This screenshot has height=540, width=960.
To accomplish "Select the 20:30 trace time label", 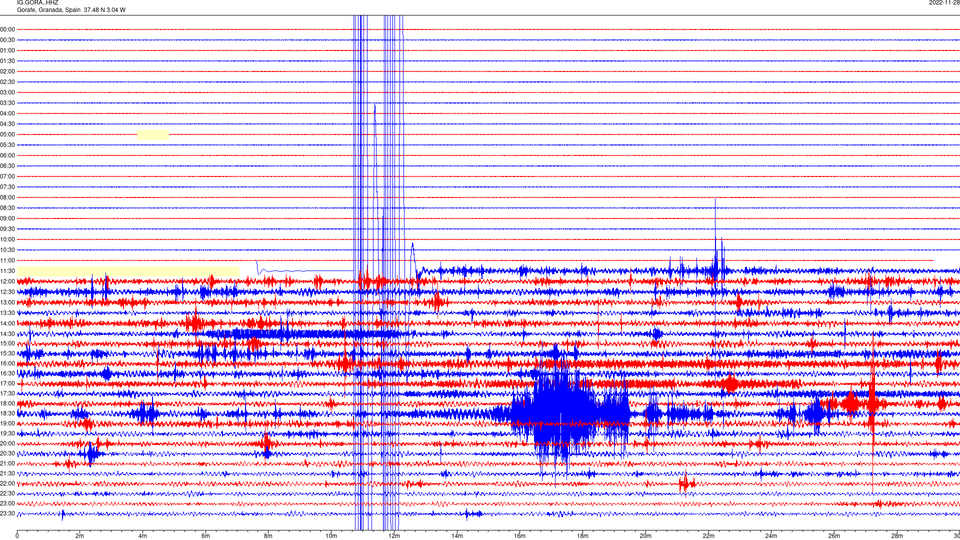I will (7, 454).
